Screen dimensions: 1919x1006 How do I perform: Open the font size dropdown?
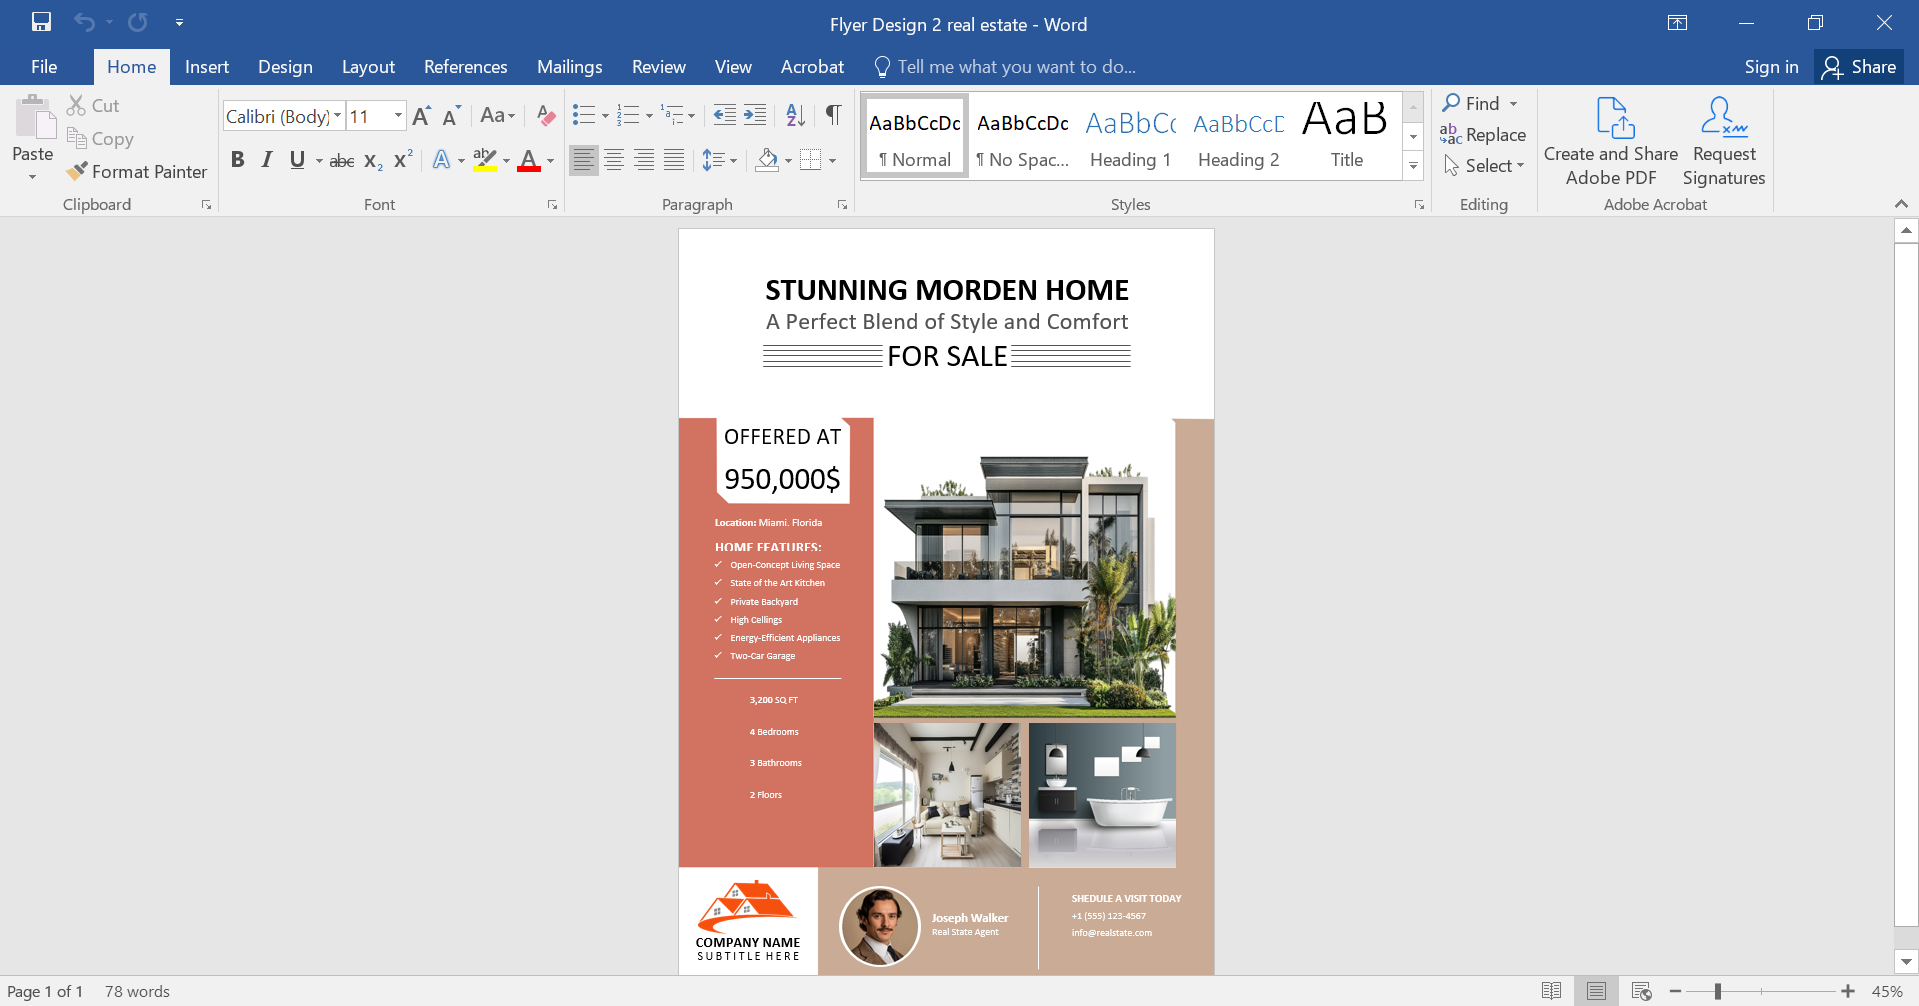click(x=397, y=116)
